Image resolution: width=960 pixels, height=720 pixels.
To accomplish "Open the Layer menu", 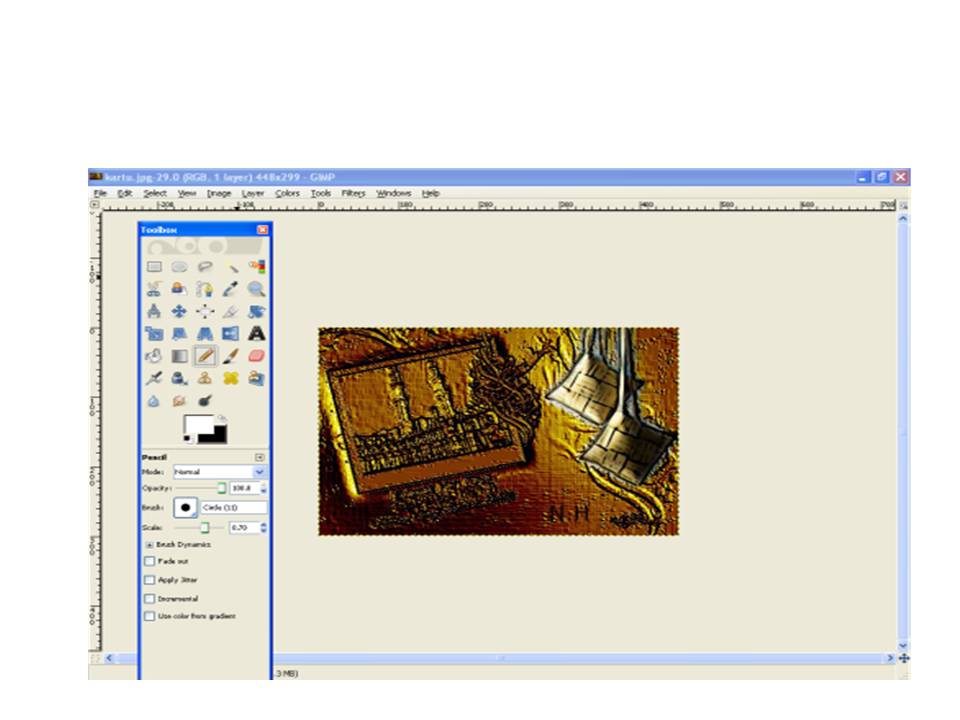I will tap(253, 193).
